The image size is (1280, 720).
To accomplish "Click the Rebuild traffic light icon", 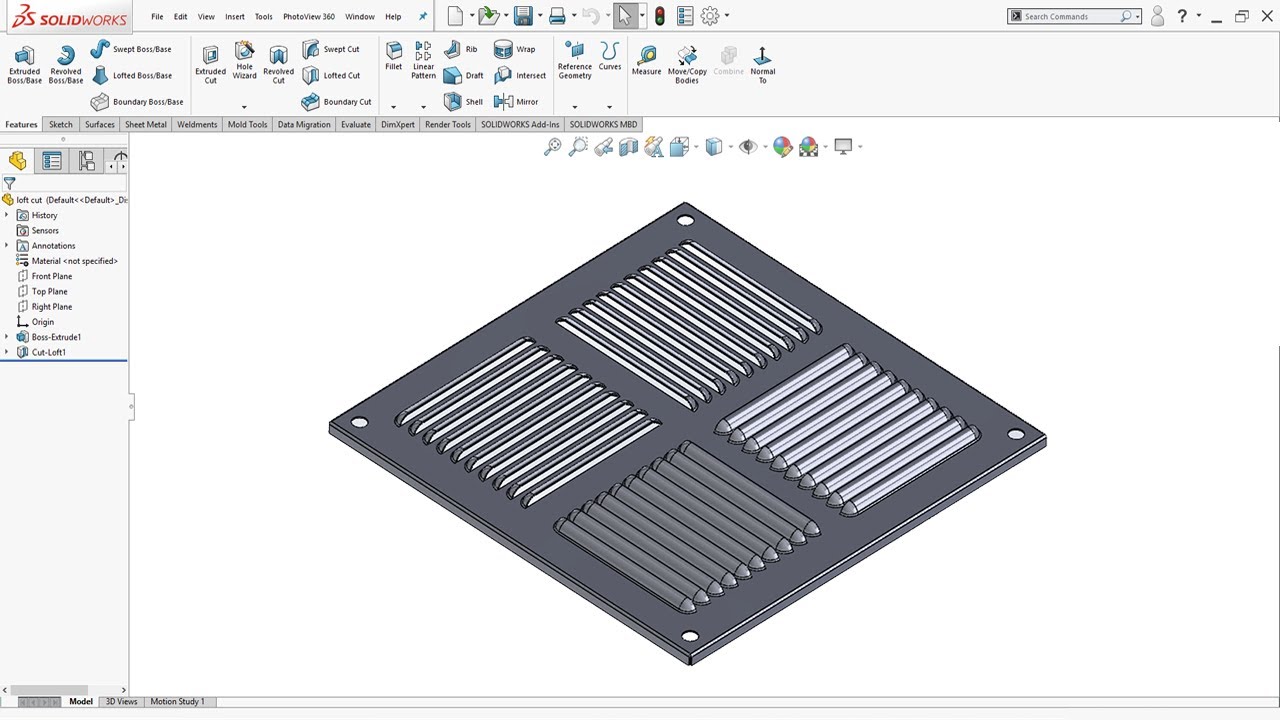I will 660,16.
